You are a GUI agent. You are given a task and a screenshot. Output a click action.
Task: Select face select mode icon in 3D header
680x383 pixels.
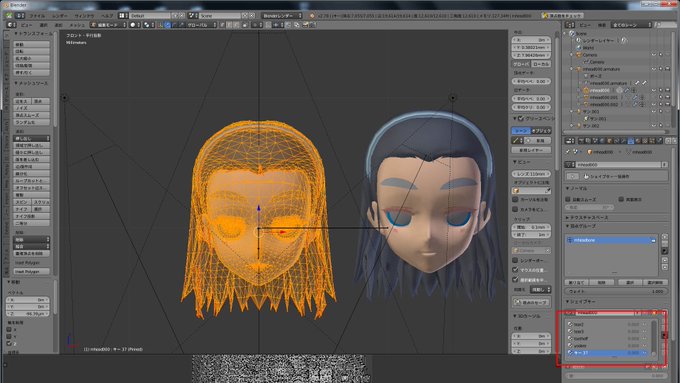click(237, 25)
